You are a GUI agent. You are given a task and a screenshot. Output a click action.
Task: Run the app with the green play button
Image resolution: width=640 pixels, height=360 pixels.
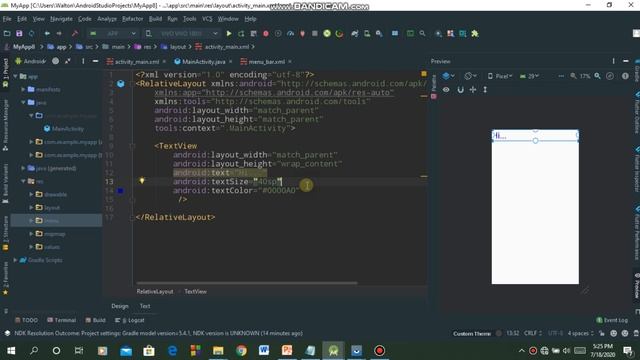click(229, 33)
